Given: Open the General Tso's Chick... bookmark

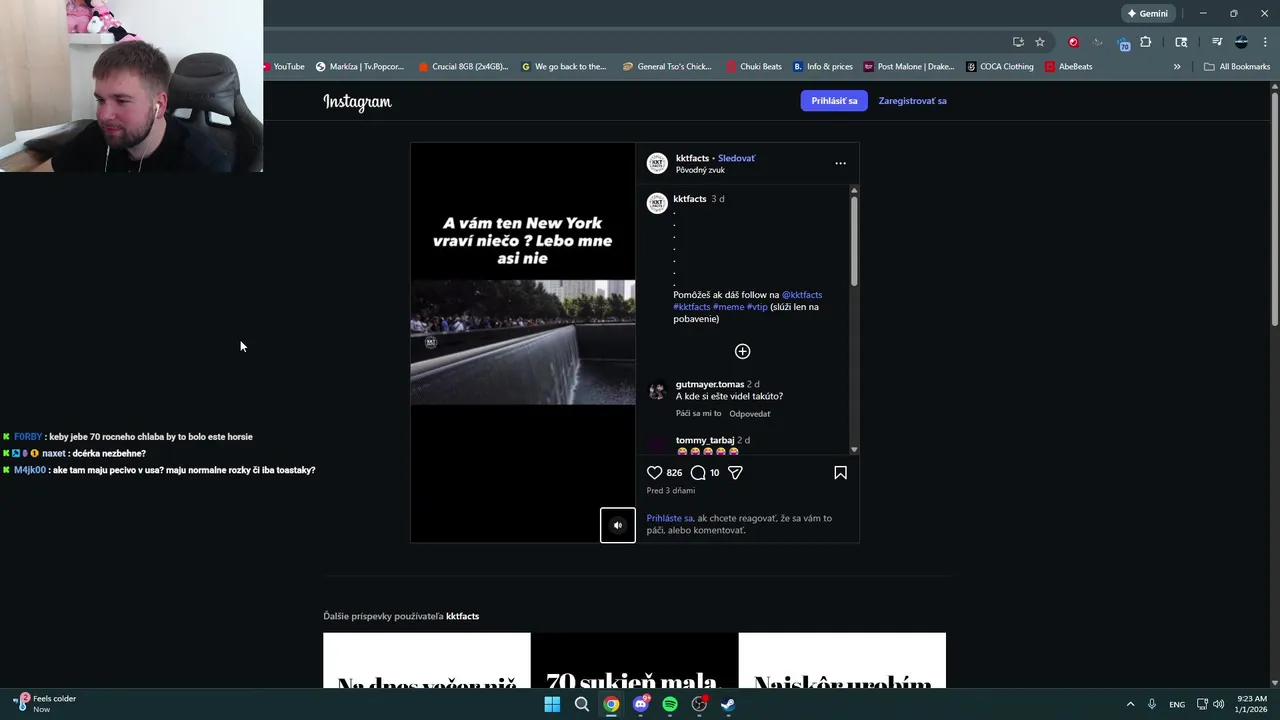Looking at the screenshot, I should point(667,67).
